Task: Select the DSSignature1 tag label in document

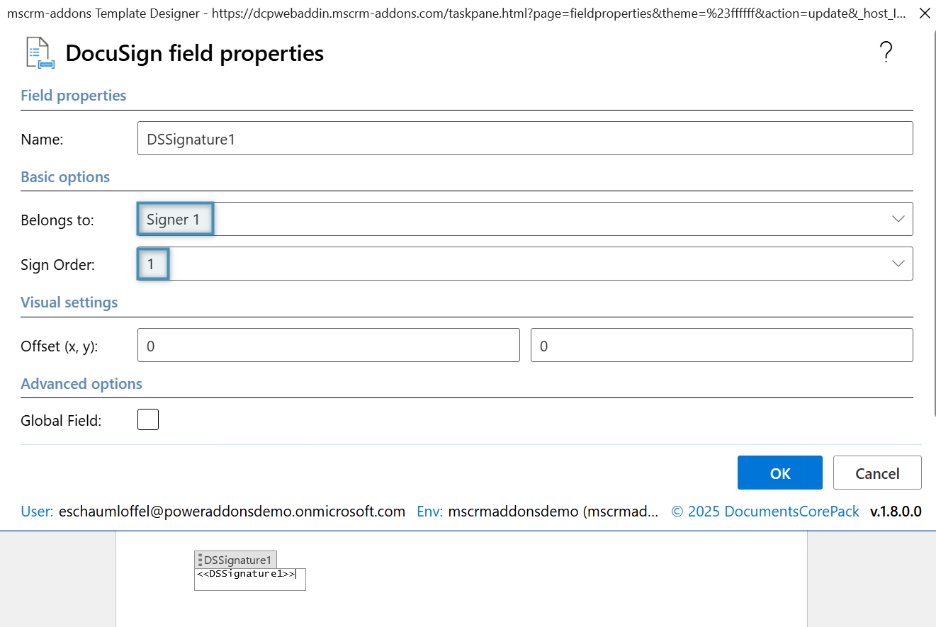Action: tap(238, 560)
